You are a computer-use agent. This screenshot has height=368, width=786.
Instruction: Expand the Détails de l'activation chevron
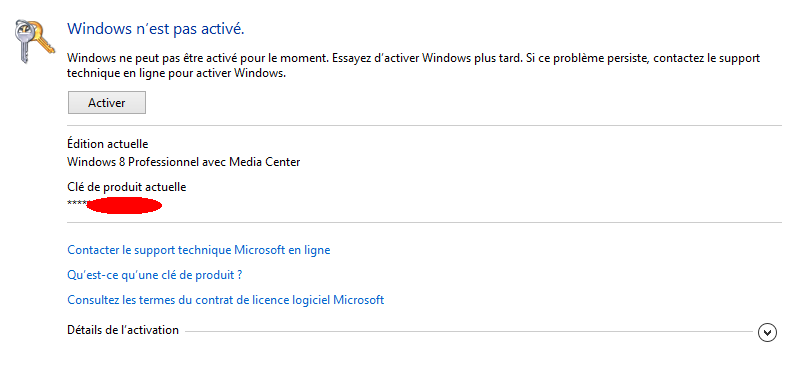(x=767, y=332)
